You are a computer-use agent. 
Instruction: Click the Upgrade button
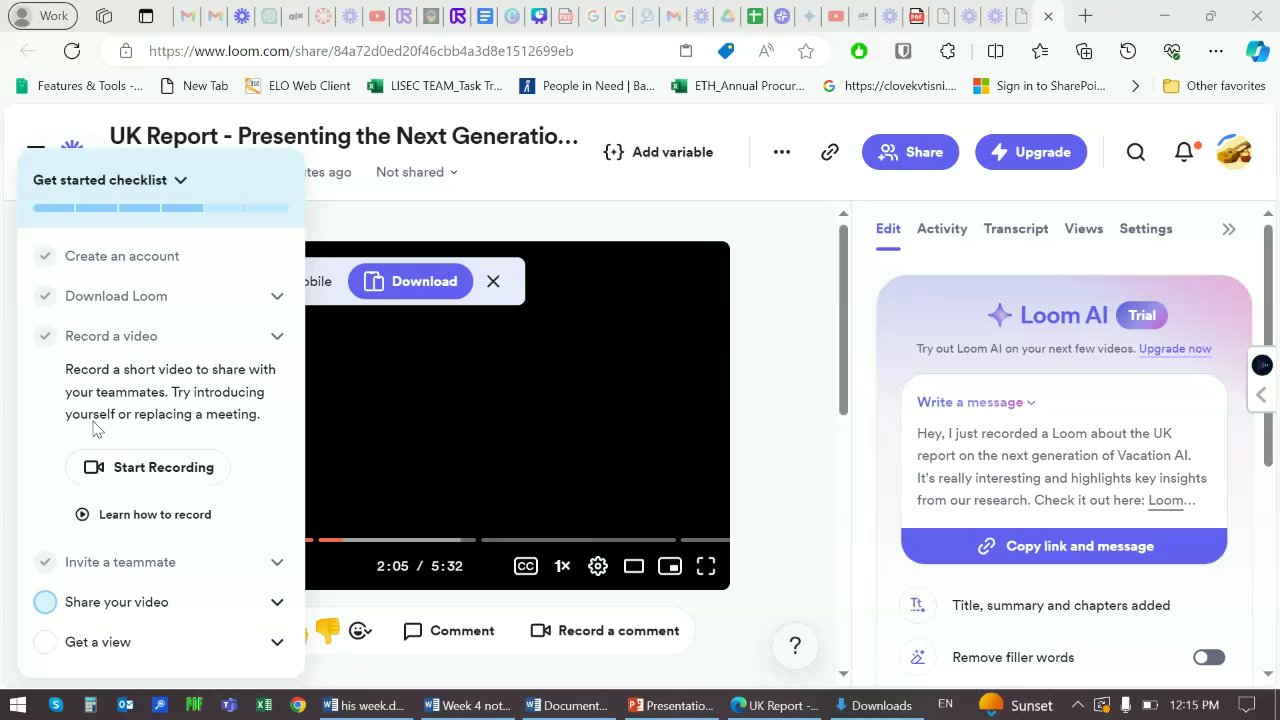pos(1031,152)
